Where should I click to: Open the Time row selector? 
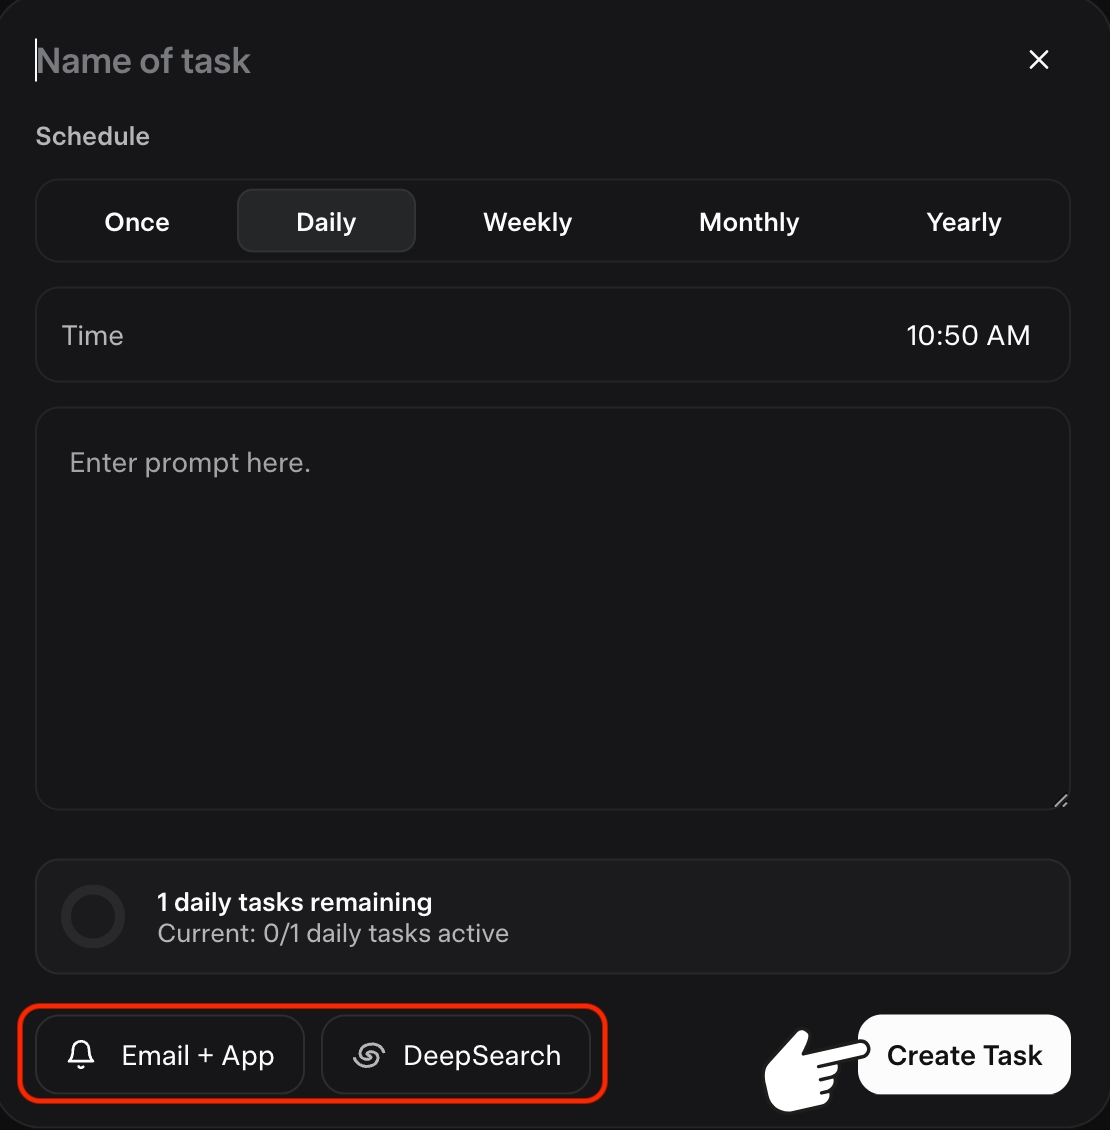(553, 335)
